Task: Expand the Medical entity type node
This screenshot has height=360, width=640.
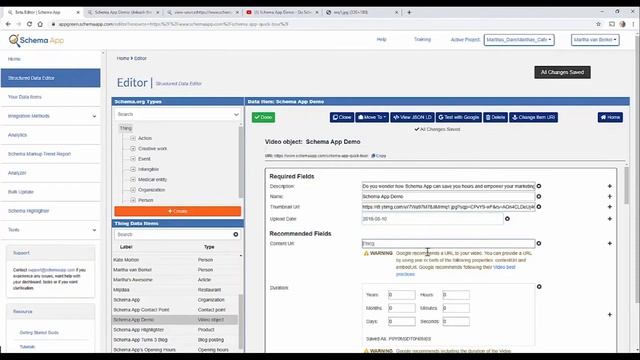Action: [x=133, y=179]
